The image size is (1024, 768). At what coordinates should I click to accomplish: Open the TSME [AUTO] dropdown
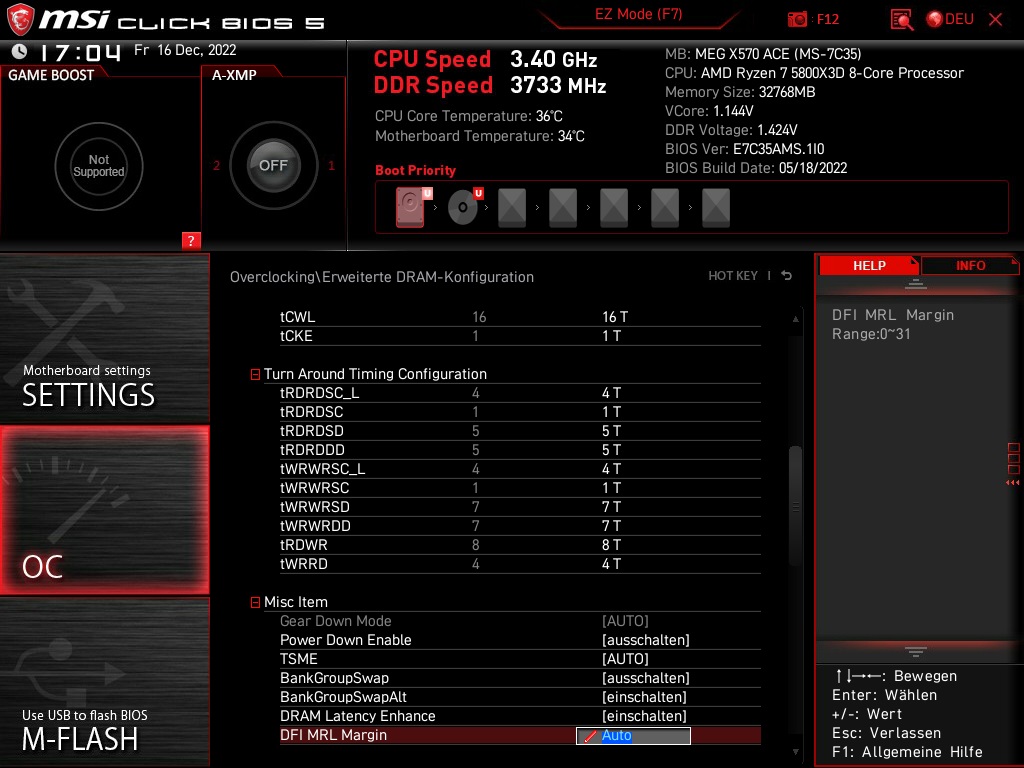625,659
